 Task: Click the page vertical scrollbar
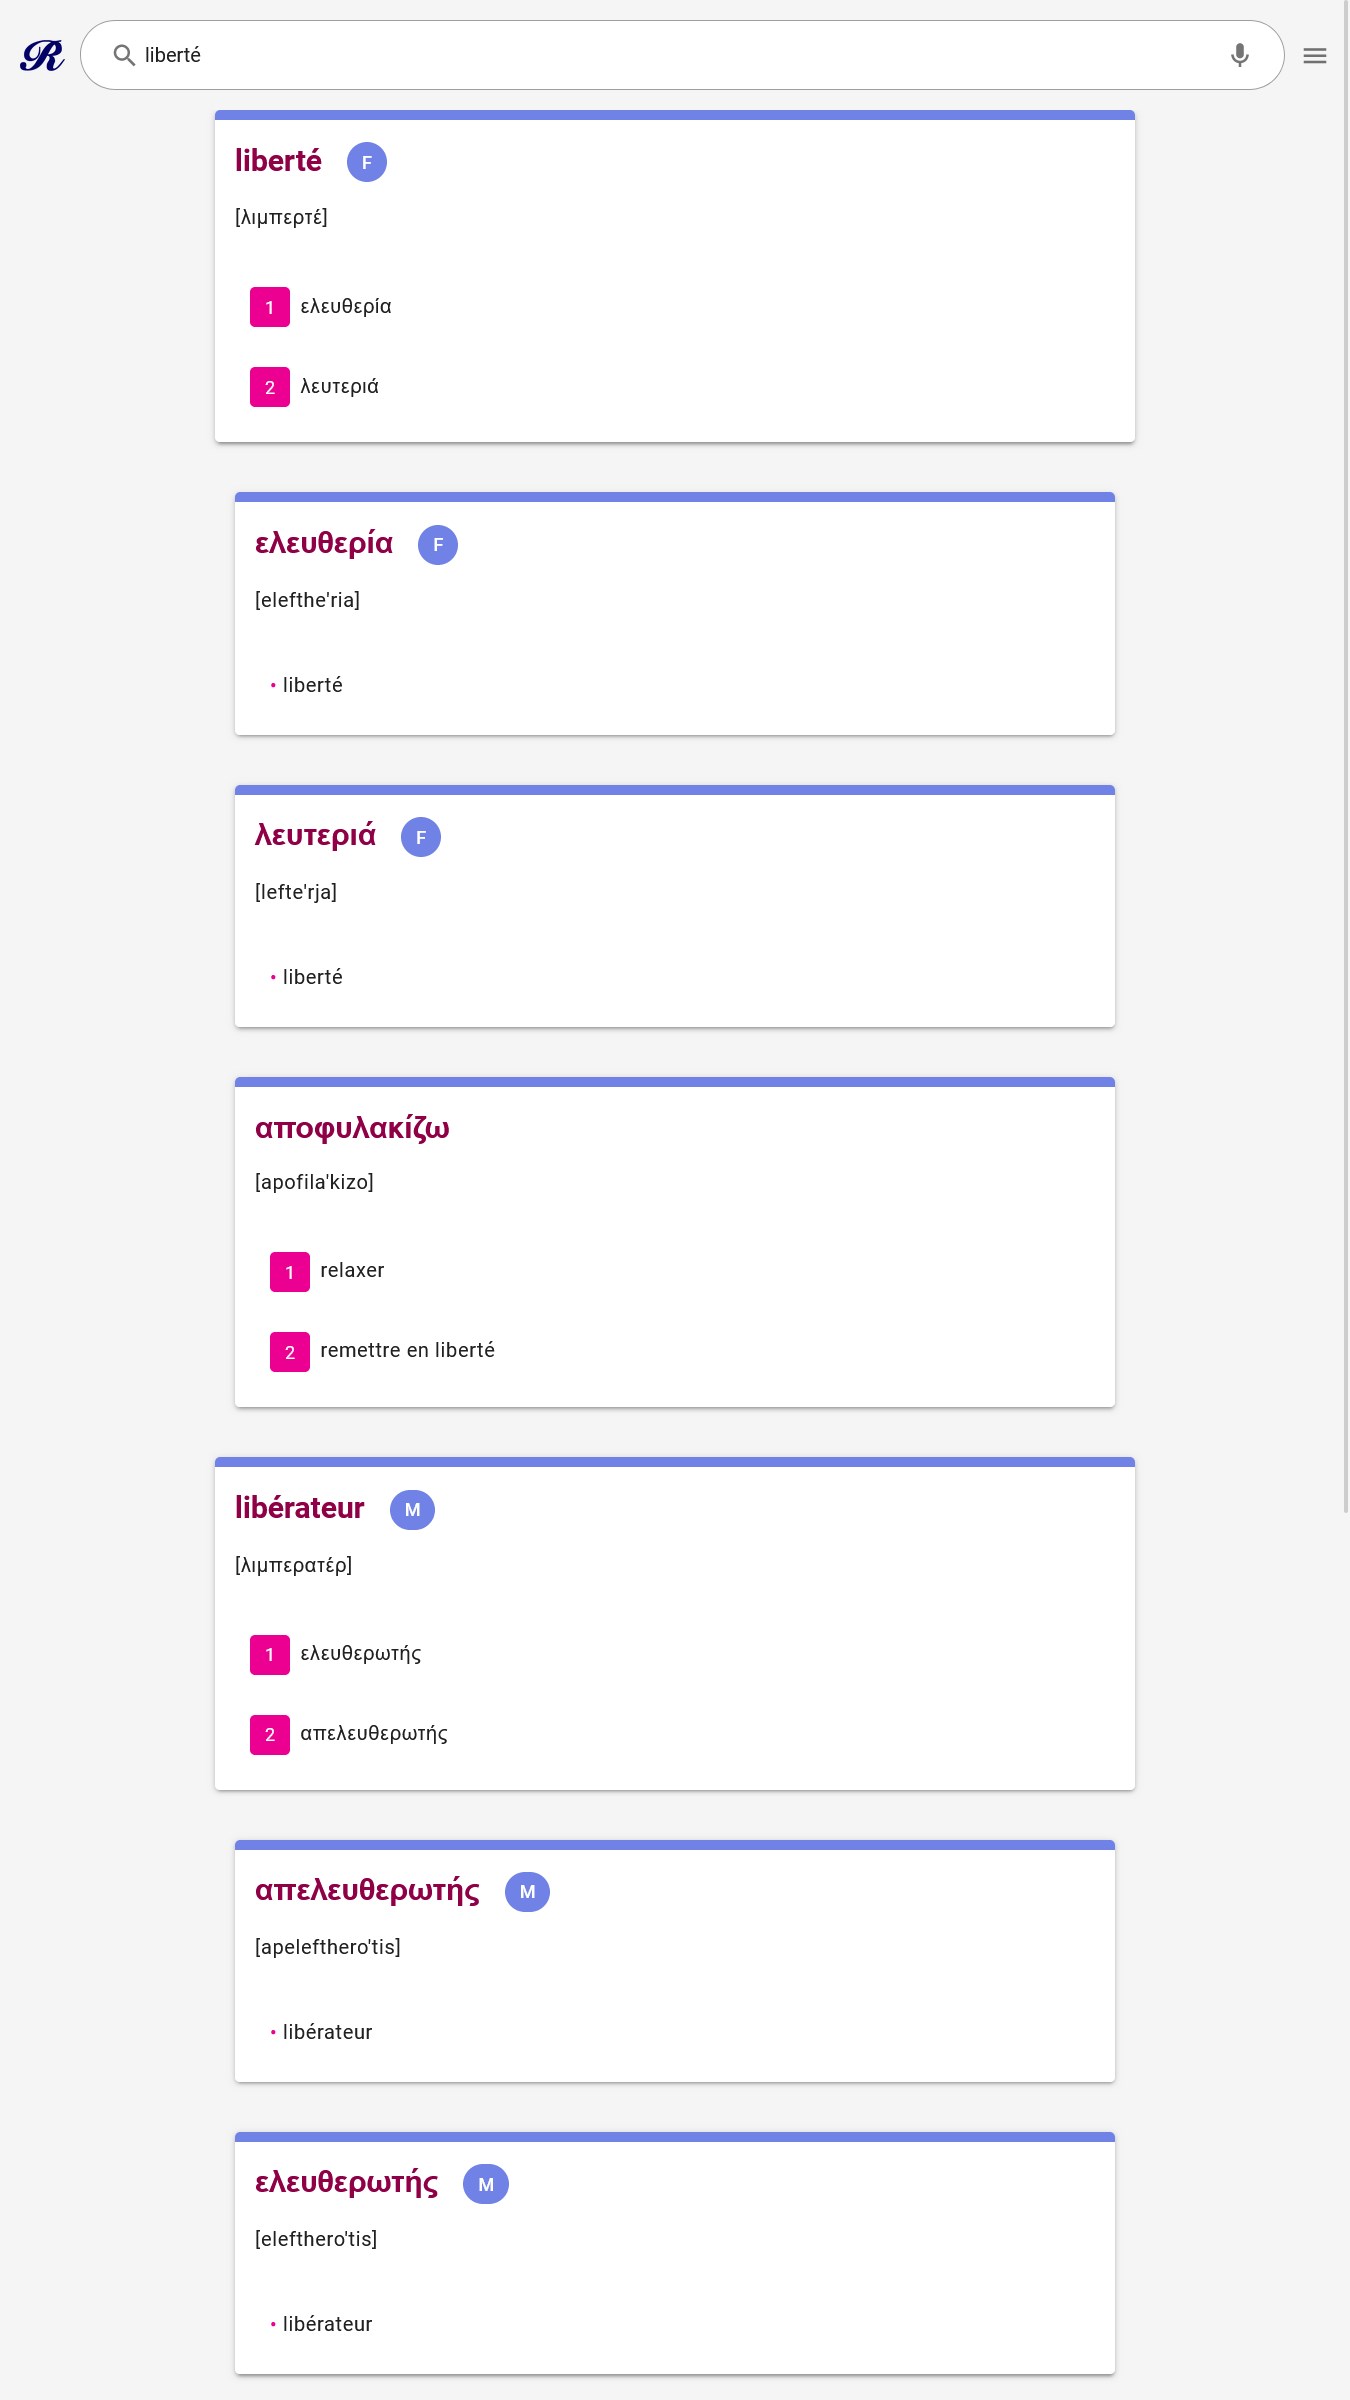pos(1345,760)
